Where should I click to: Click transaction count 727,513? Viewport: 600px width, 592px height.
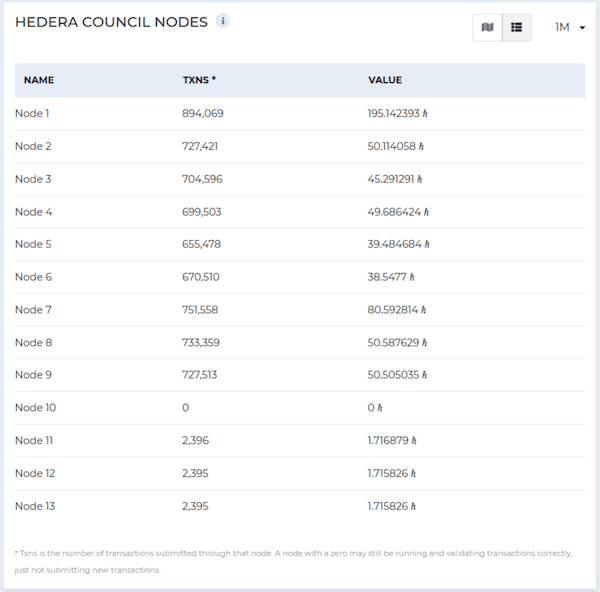tap(200, 375)
